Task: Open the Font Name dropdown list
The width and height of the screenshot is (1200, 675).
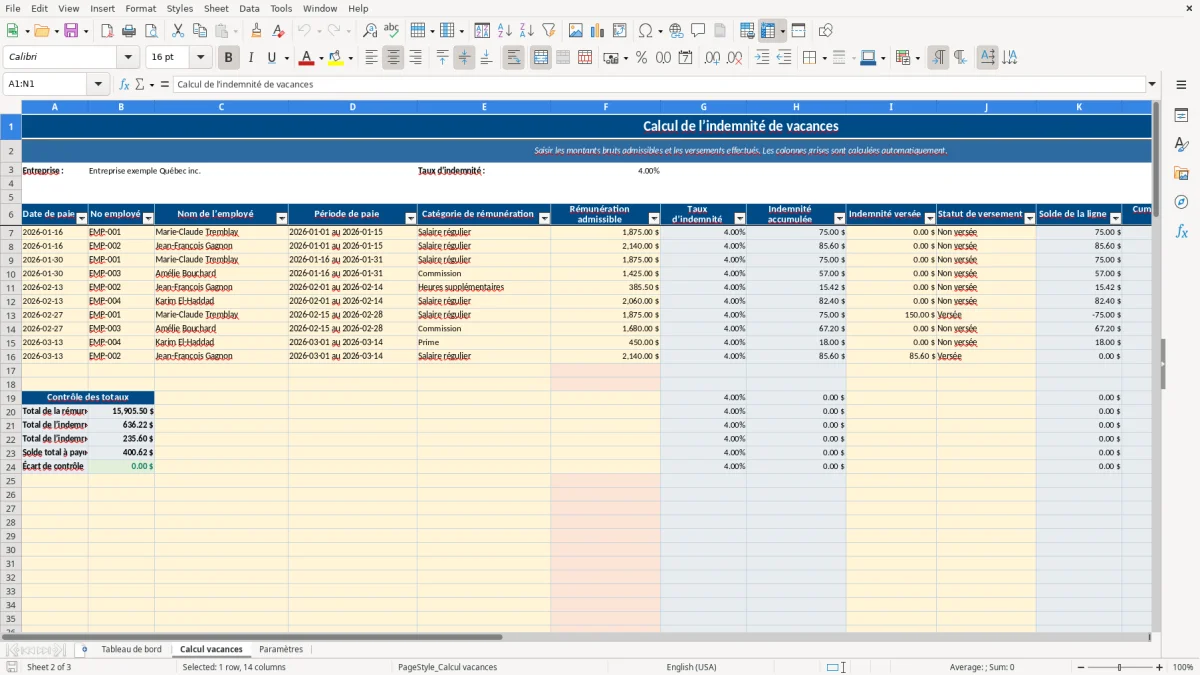Action: [x=128, y=58]
